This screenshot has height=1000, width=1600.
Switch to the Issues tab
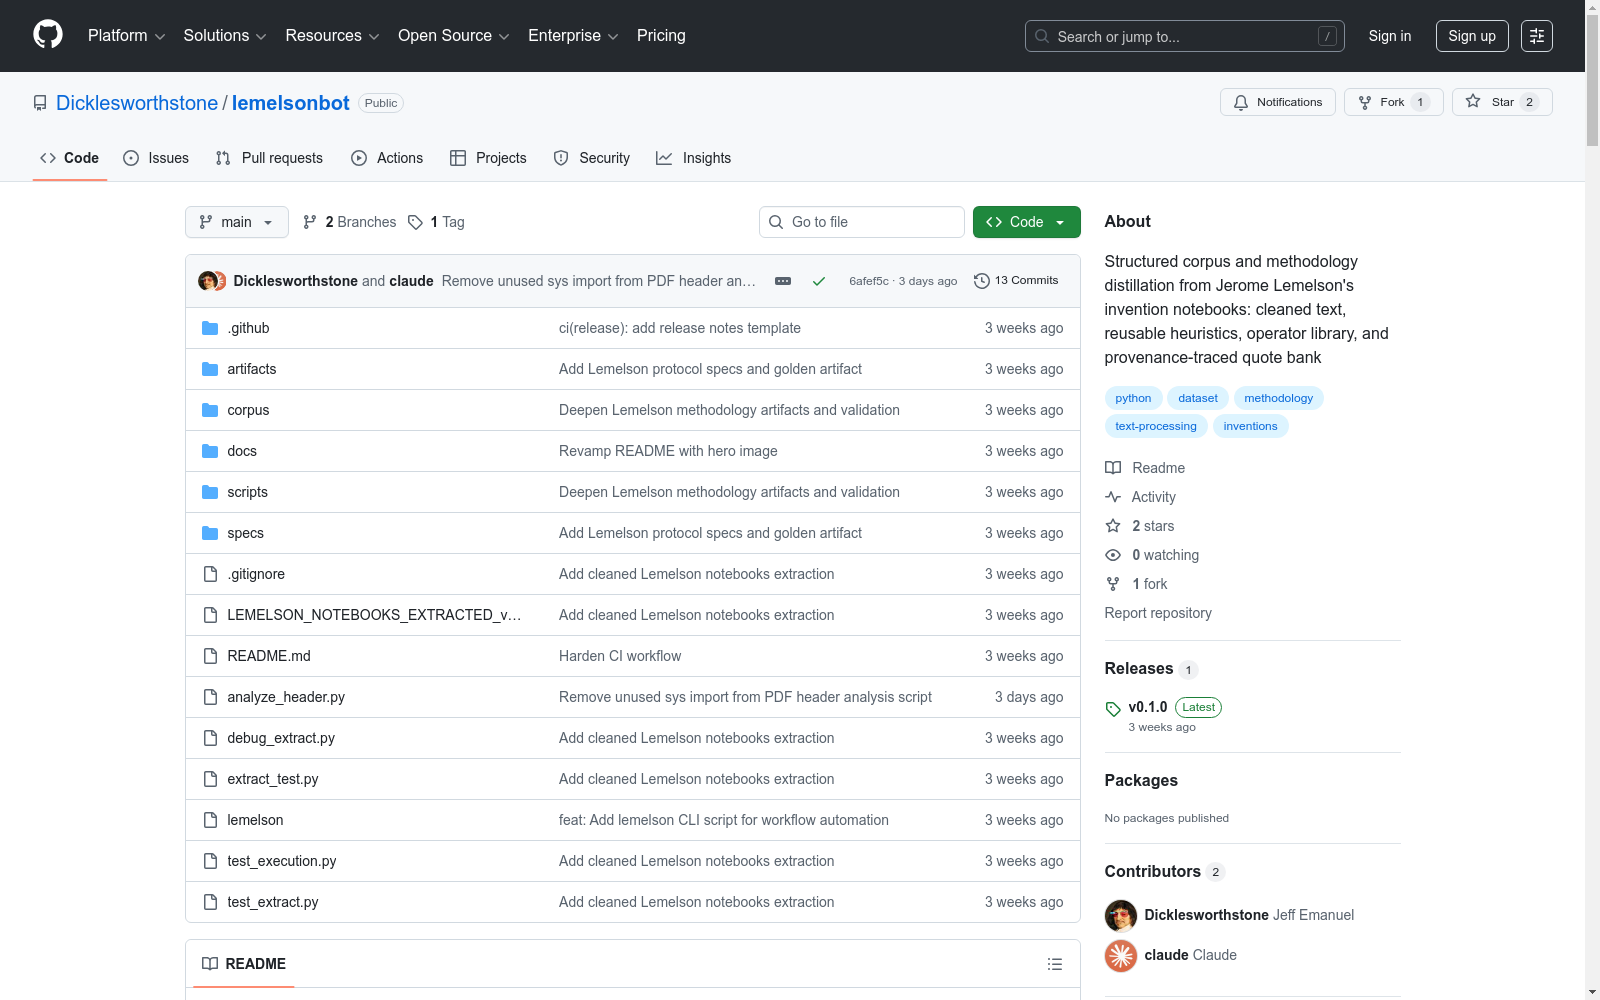(156, 158)
